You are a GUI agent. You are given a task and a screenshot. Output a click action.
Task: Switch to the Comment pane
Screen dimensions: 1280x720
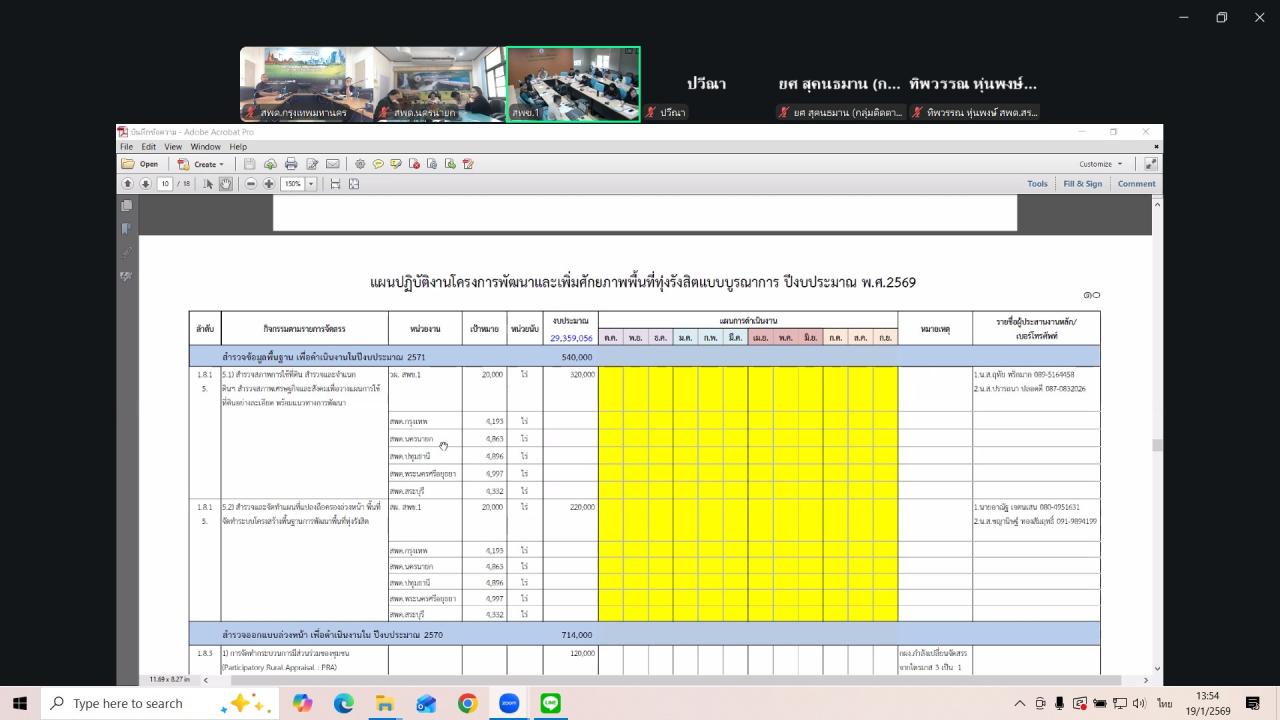point(1136,183)
